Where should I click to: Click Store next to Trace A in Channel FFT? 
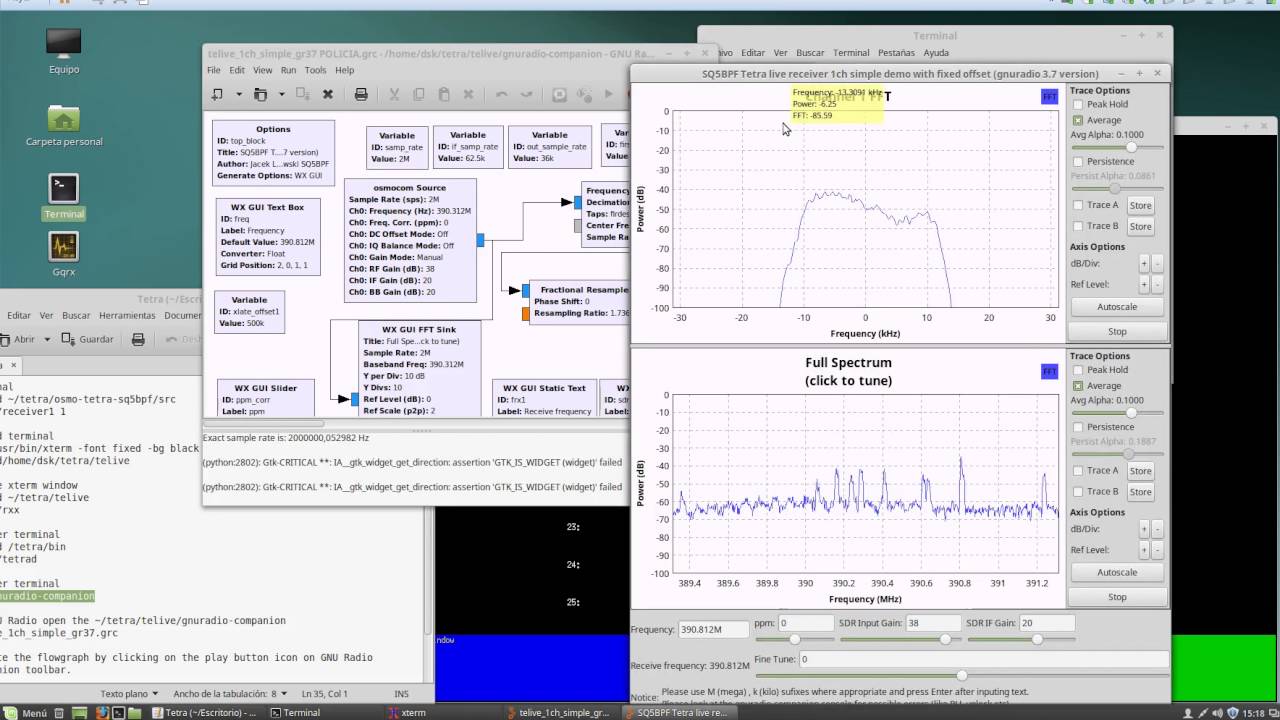(x=1140, y=205)
